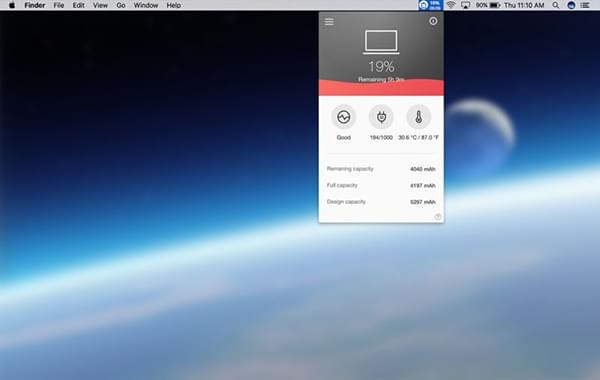The image size is (600, 380).
Task: Click the 30.6 °C / 87.0 °F temperature reading
Action: [418, 137]
